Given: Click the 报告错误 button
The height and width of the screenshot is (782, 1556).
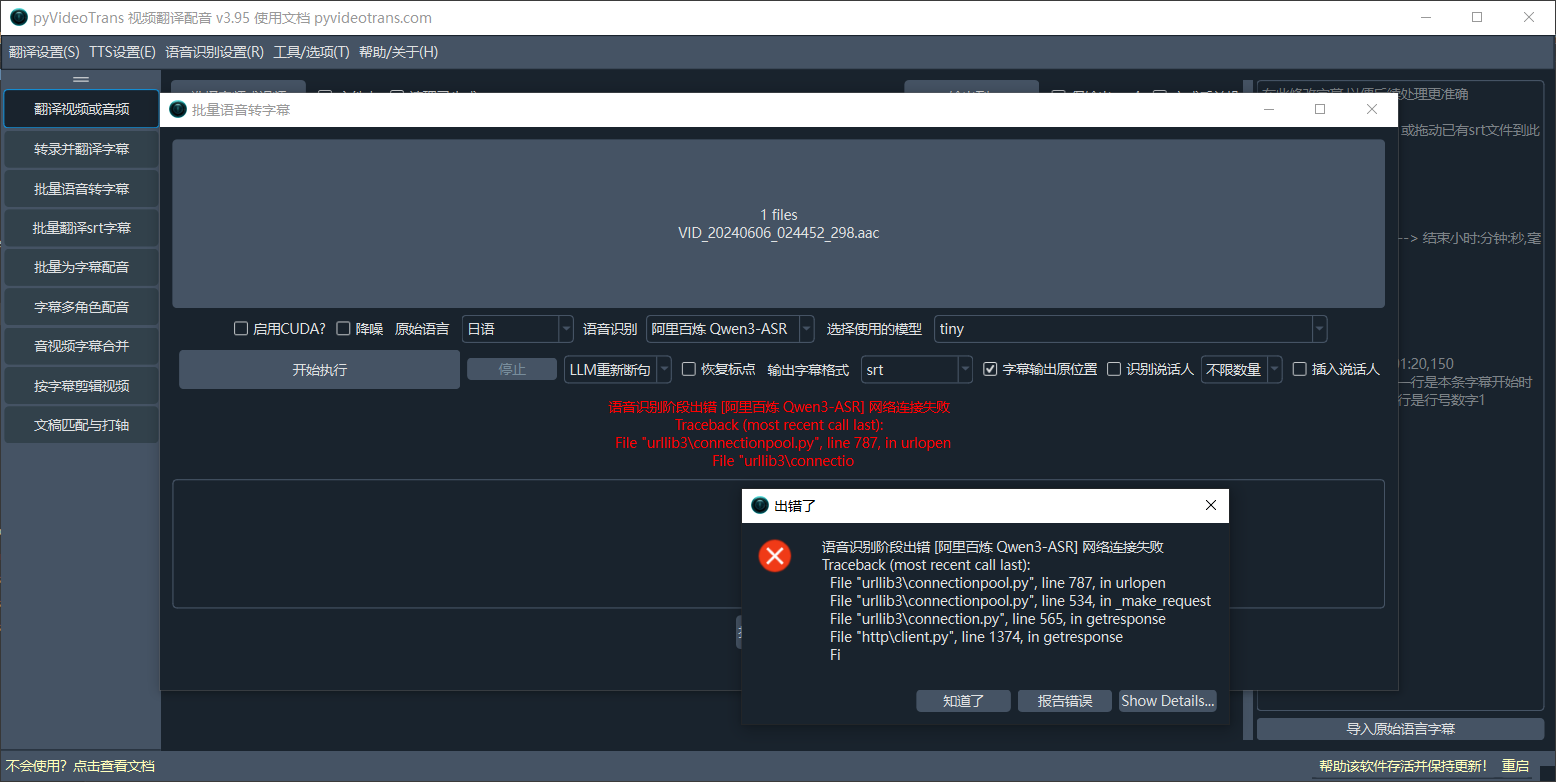Looking at the screenshot, I should click(1065, 701).
